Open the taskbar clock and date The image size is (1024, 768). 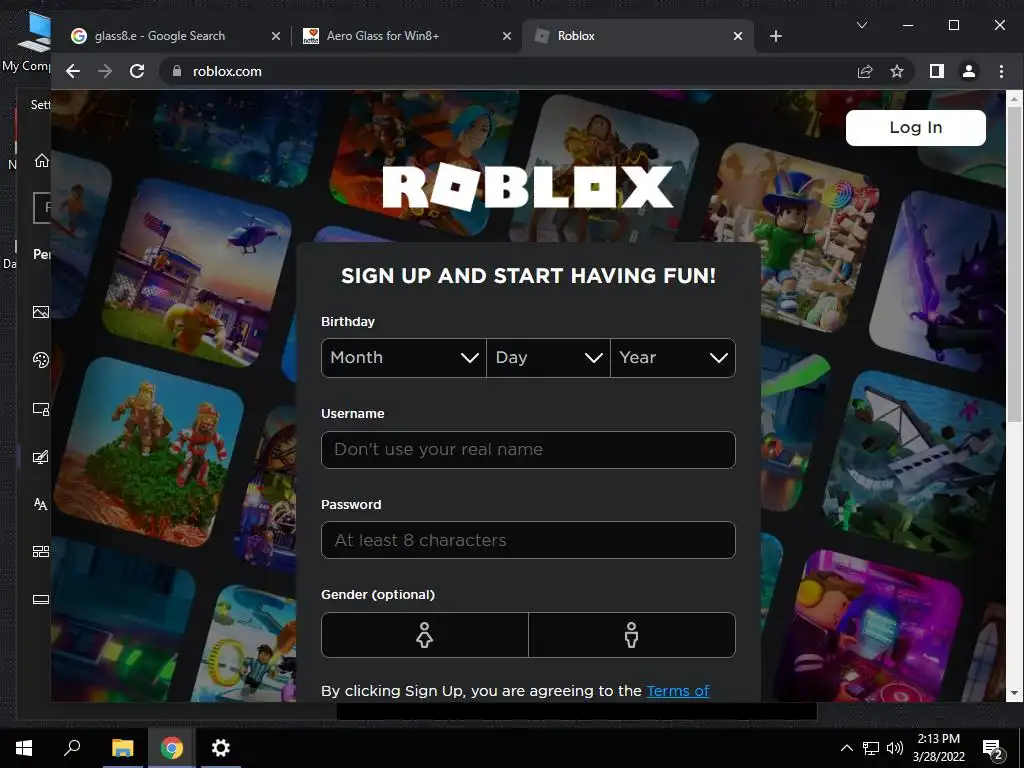pyautogui.click(x=938, y=748)
